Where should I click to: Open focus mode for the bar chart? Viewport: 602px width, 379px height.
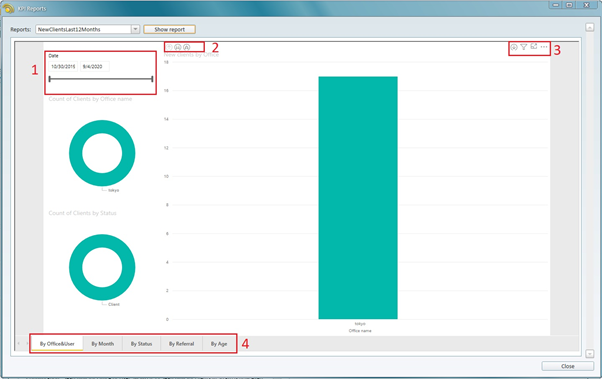[534, 46]
